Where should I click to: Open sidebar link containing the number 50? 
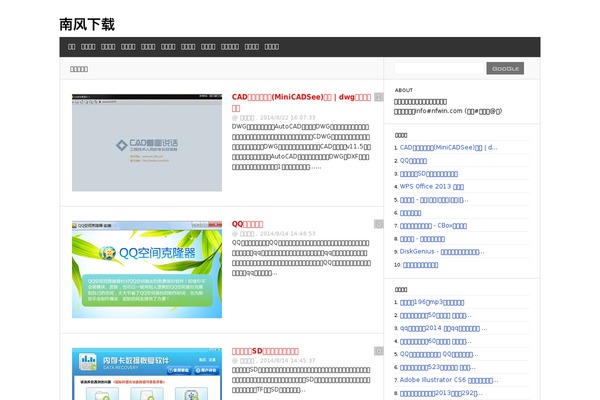(435, 315)
